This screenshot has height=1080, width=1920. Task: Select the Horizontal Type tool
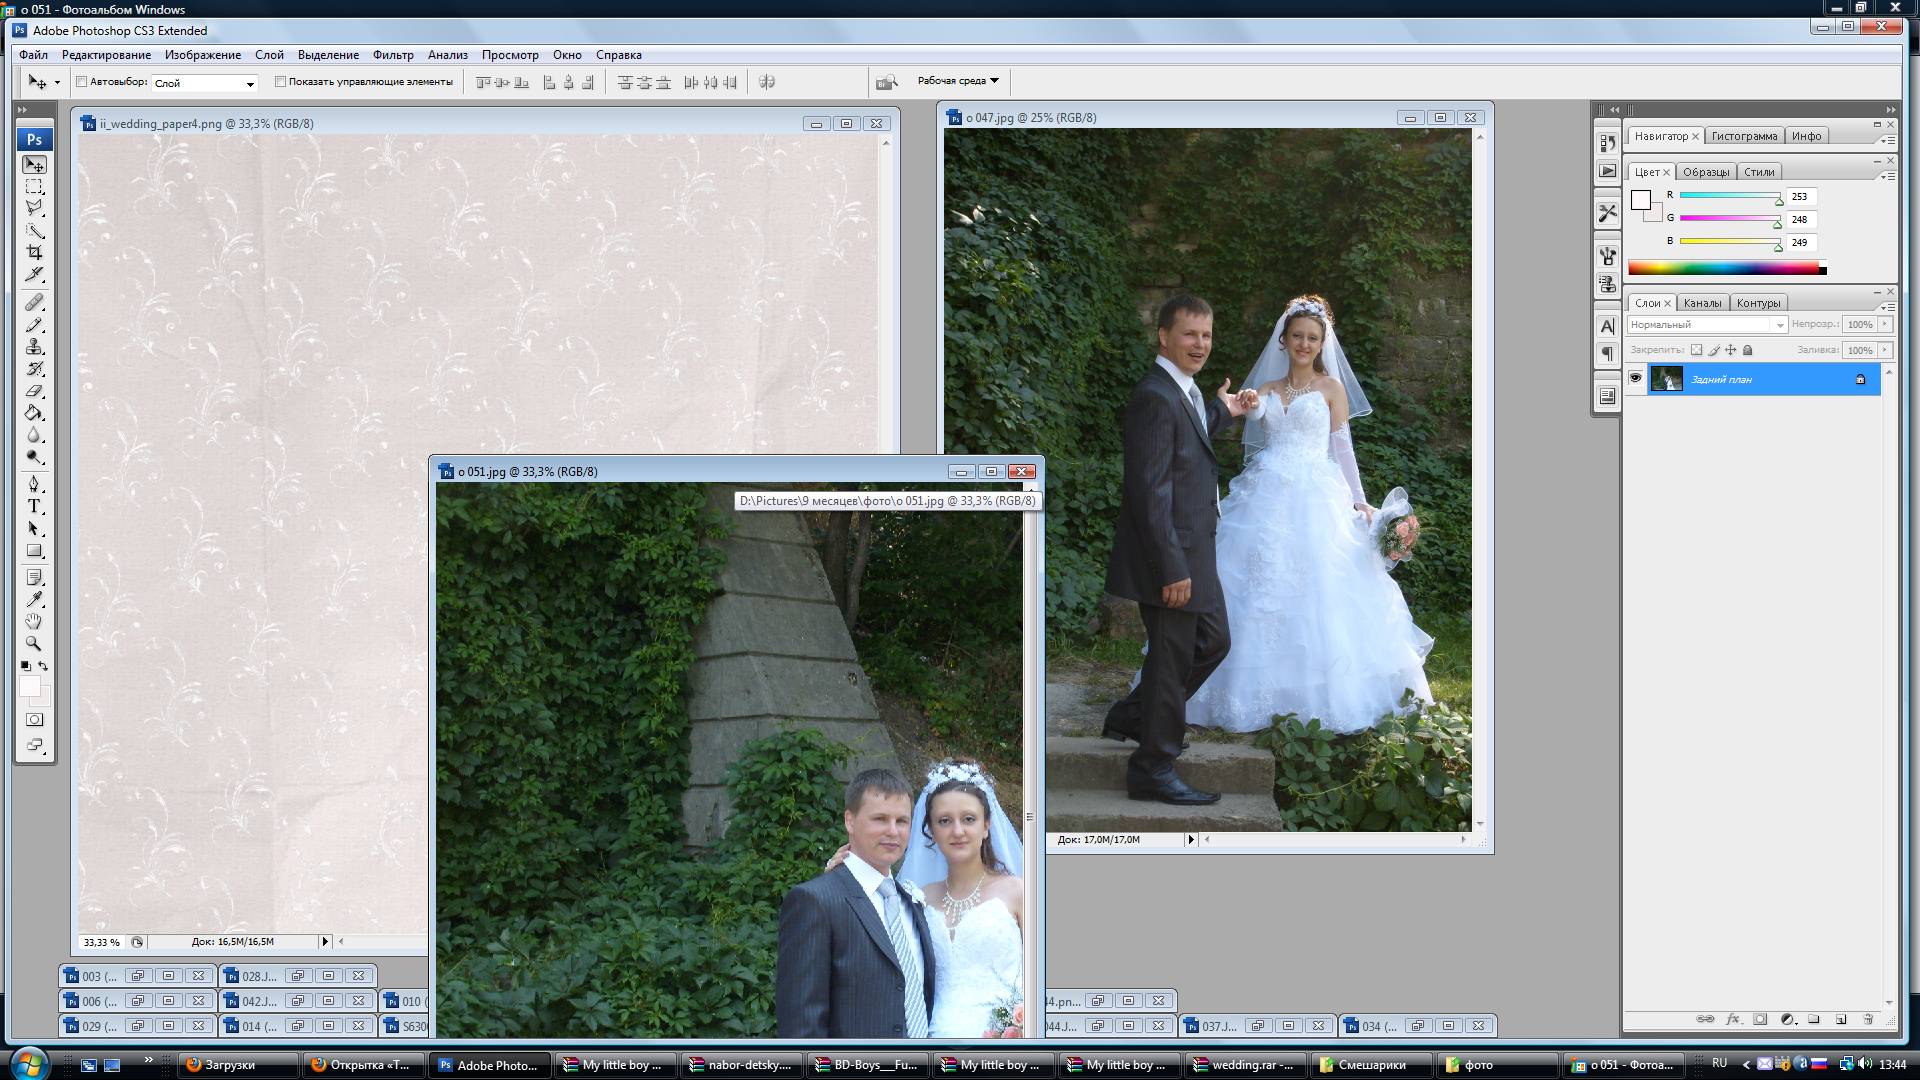pos(34,506)
